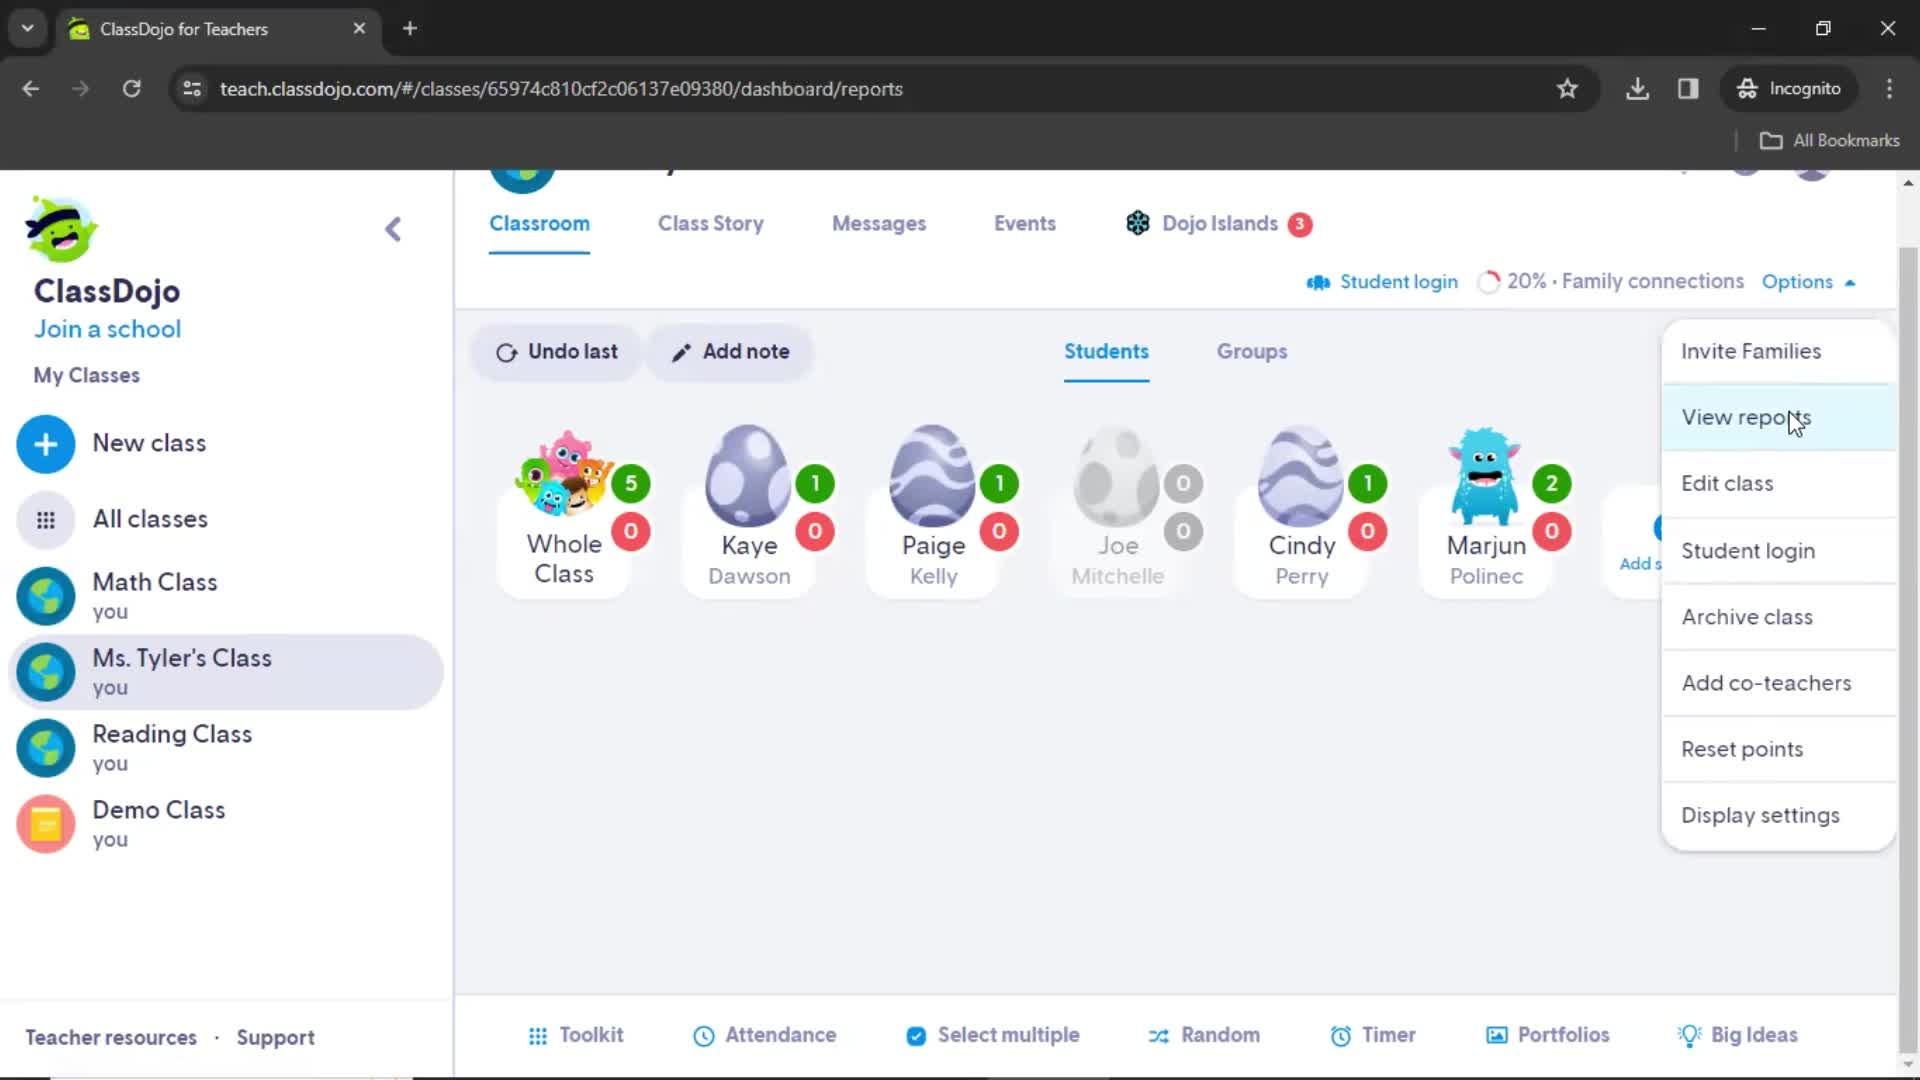Click the Undo last action icon
1920x1080 pixels.
[506, 349]
